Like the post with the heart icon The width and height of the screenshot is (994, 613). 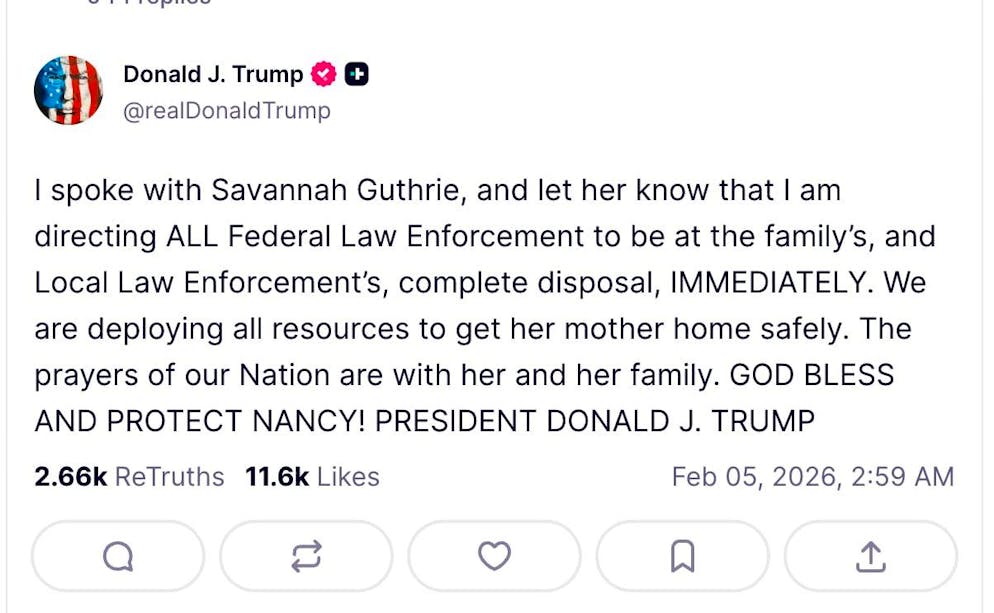494,556
